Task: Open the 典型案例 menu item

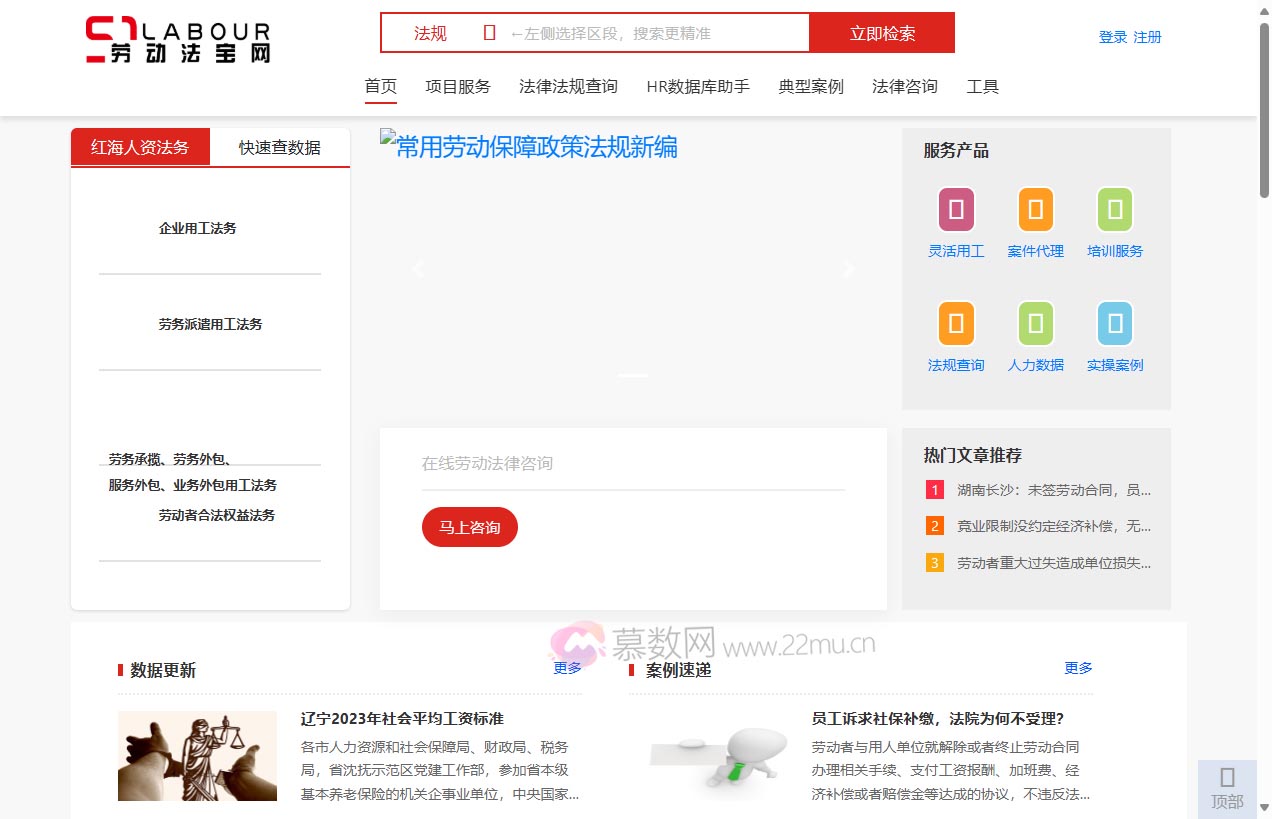Action: click(x=810, y=86)
